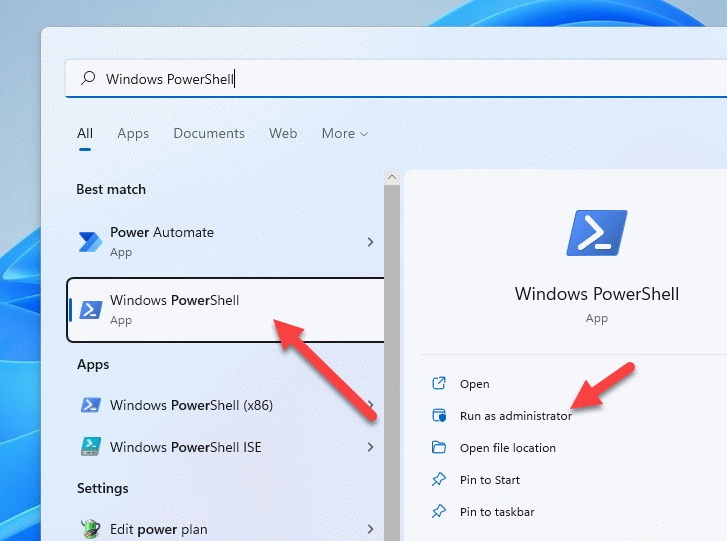Click the Best match heading
727x541 pixels.
tap(111, 189)
